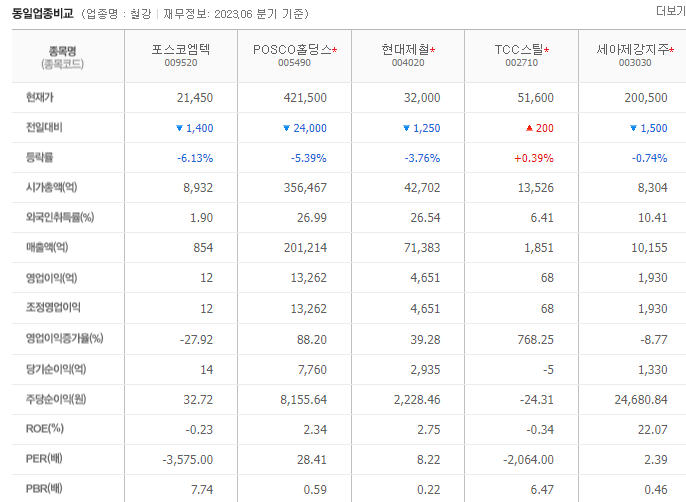The height and width of the screenshot is (502, 686).
Task: Click the down arrow beside 24,000
Action: pyautogui.click(x=287, y=128)
